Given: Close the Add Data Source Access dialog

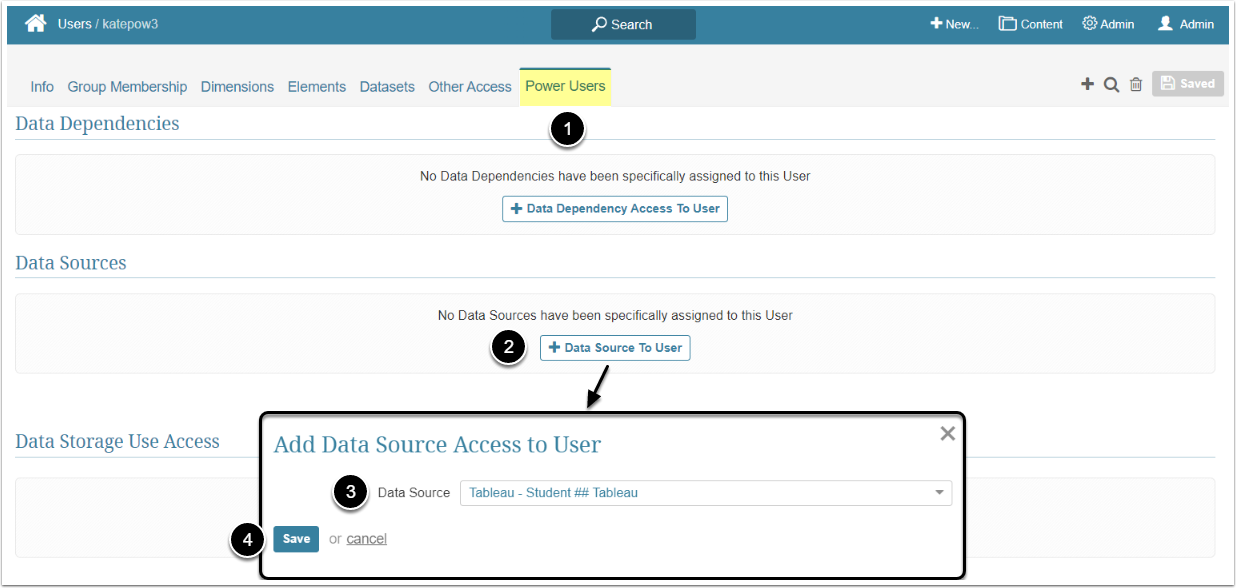Looking at the screenshot, I should tap(947, 433).
